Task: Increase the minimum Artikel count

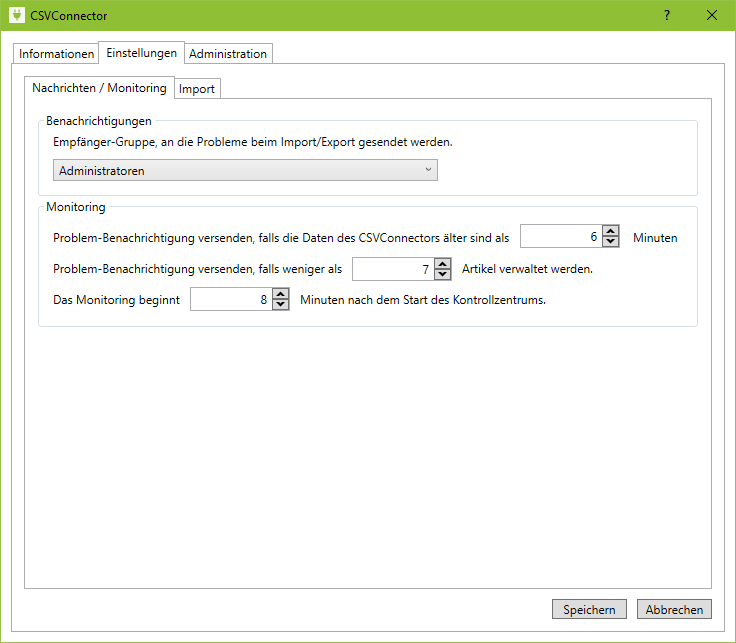Action: point(443,263)
